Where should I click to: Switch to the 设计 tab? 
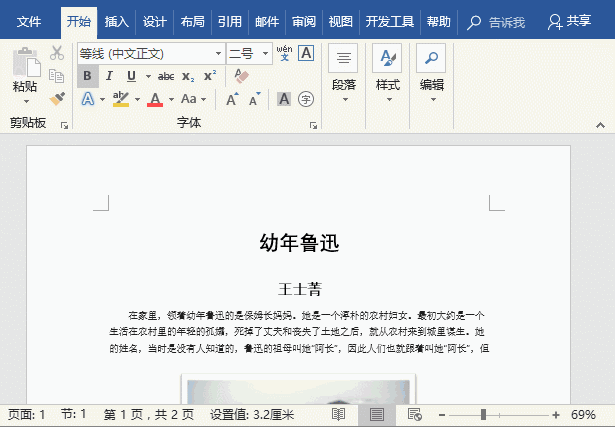(155, 22)
